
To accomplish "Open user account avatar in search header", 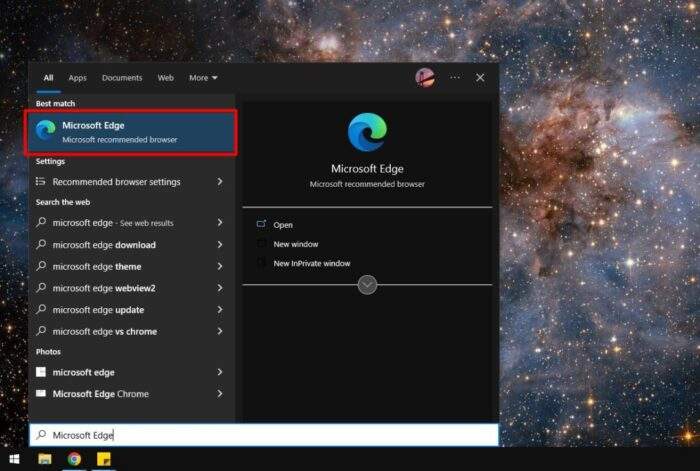I will [425, 78].
